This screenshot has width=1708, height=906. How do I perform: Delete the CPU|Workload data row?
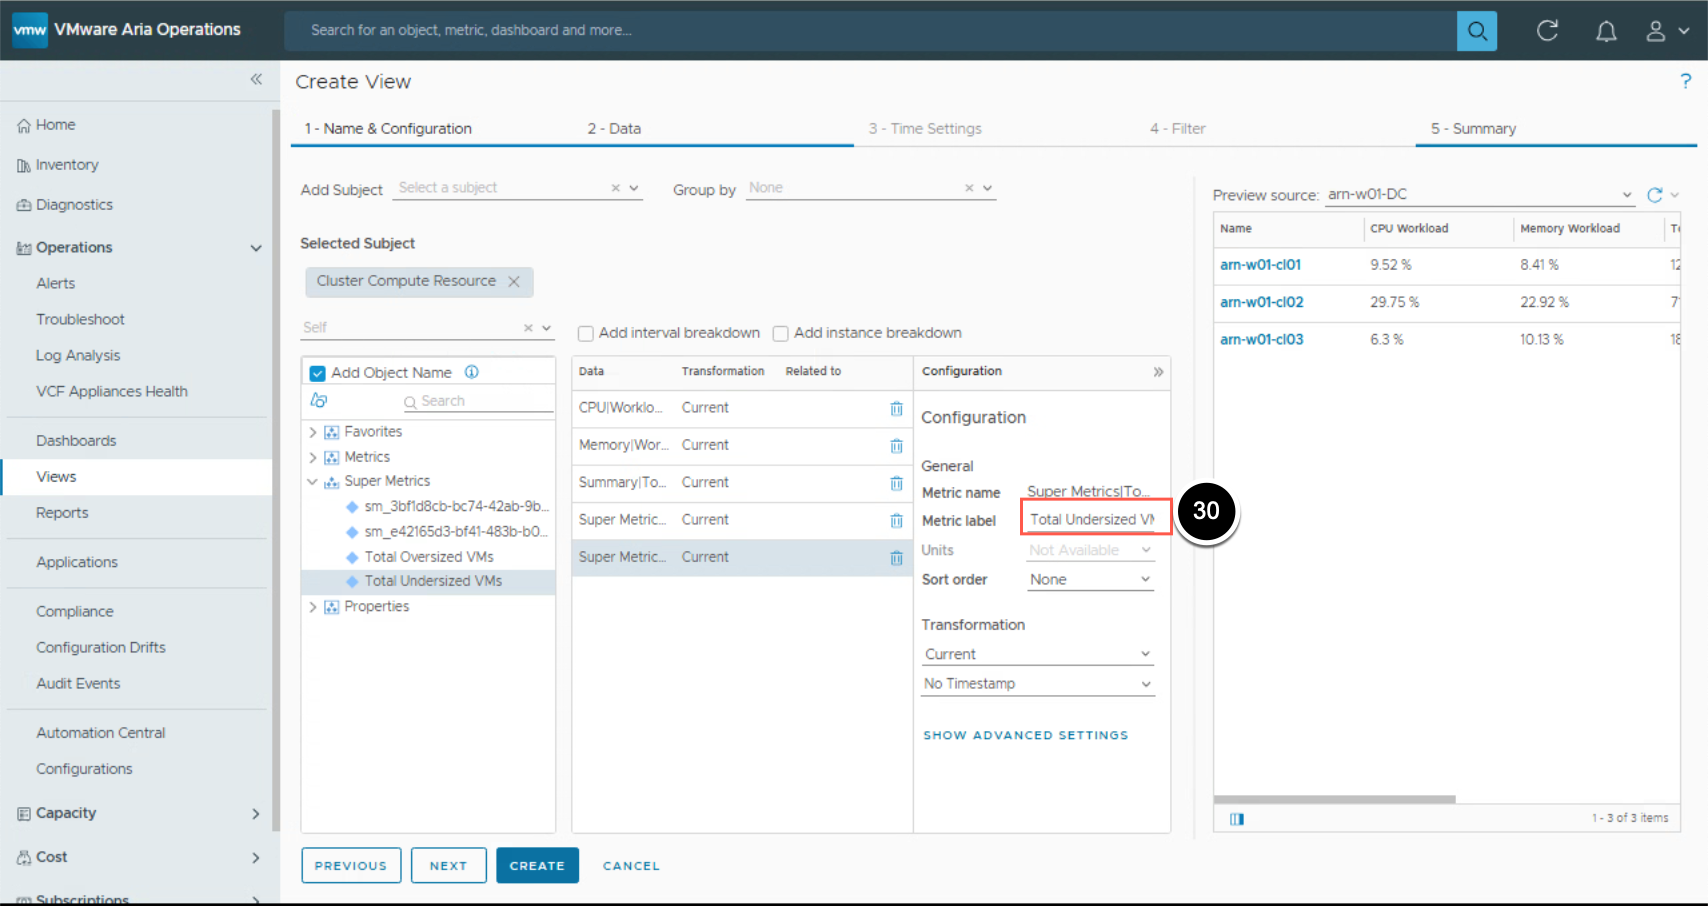tap(896, 408)
